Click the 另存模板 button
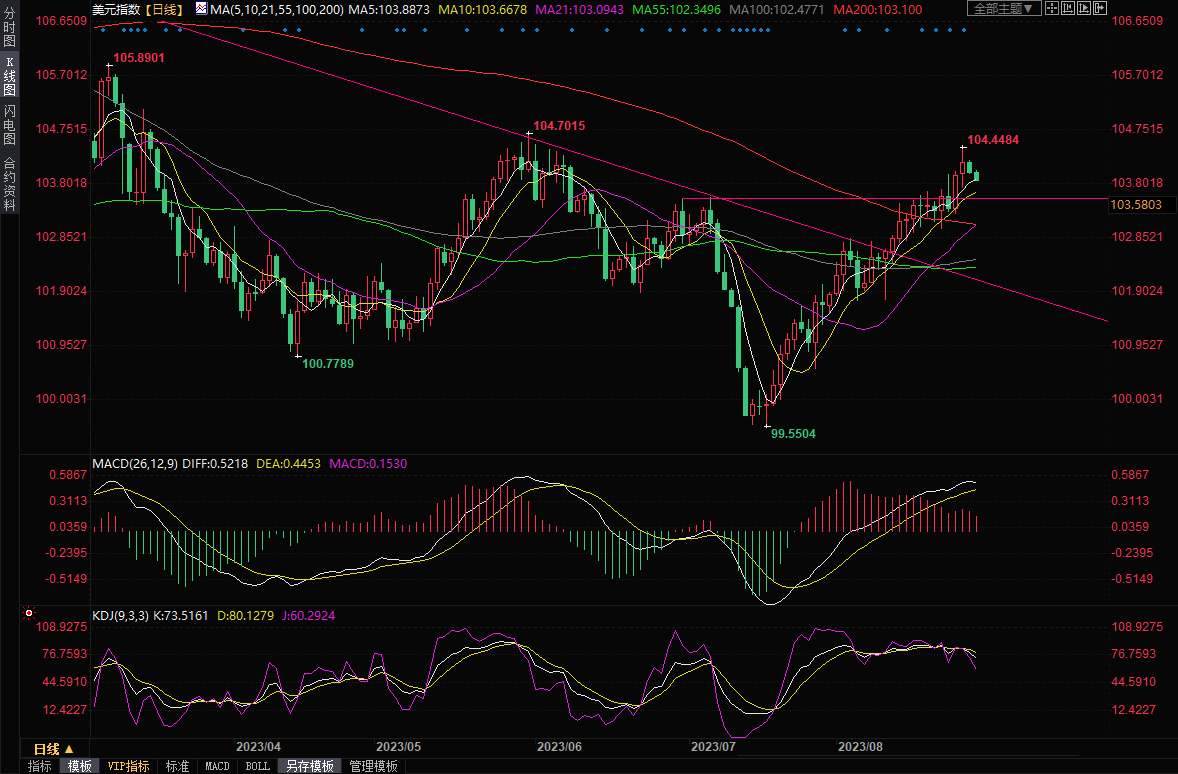 click(309, 766)
